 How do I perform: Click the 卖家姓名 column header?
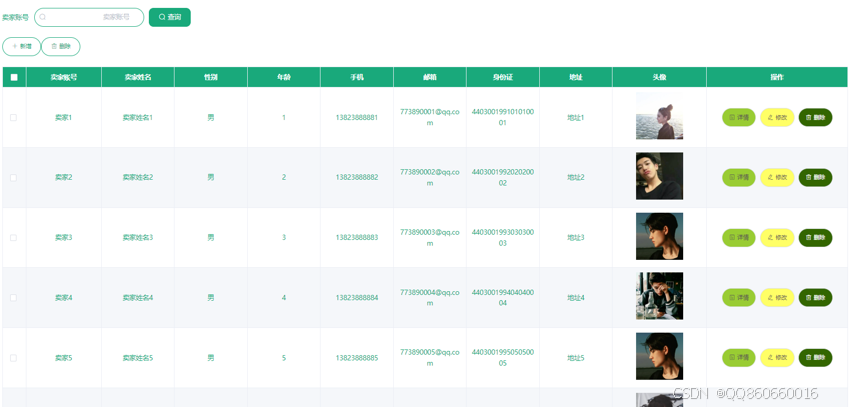point(138,77)
